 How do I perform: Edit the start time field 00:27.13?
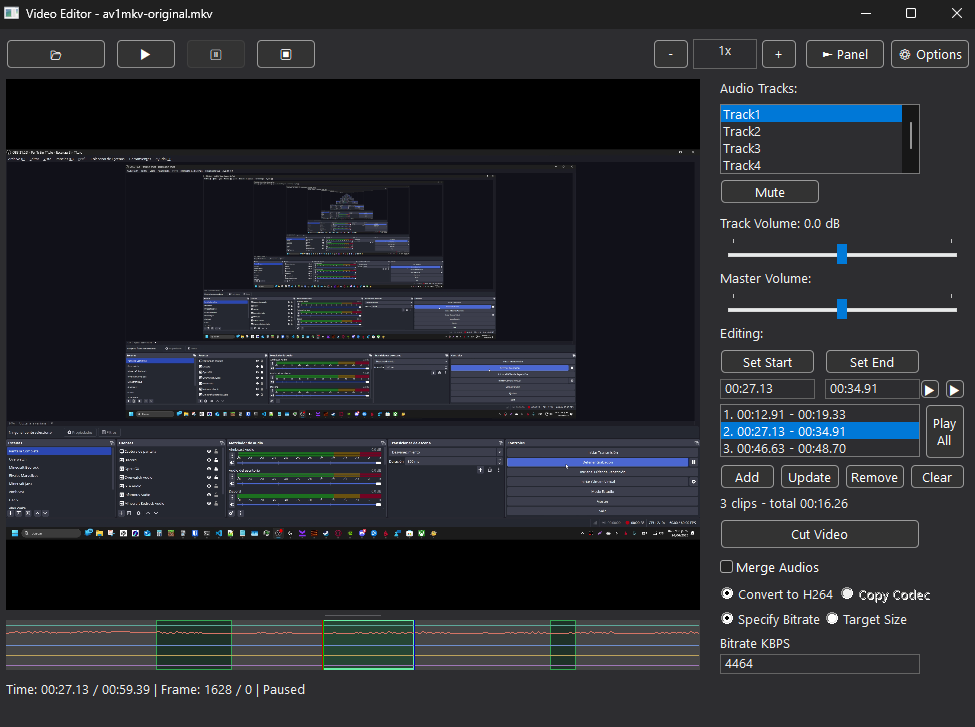coord(767,389)
